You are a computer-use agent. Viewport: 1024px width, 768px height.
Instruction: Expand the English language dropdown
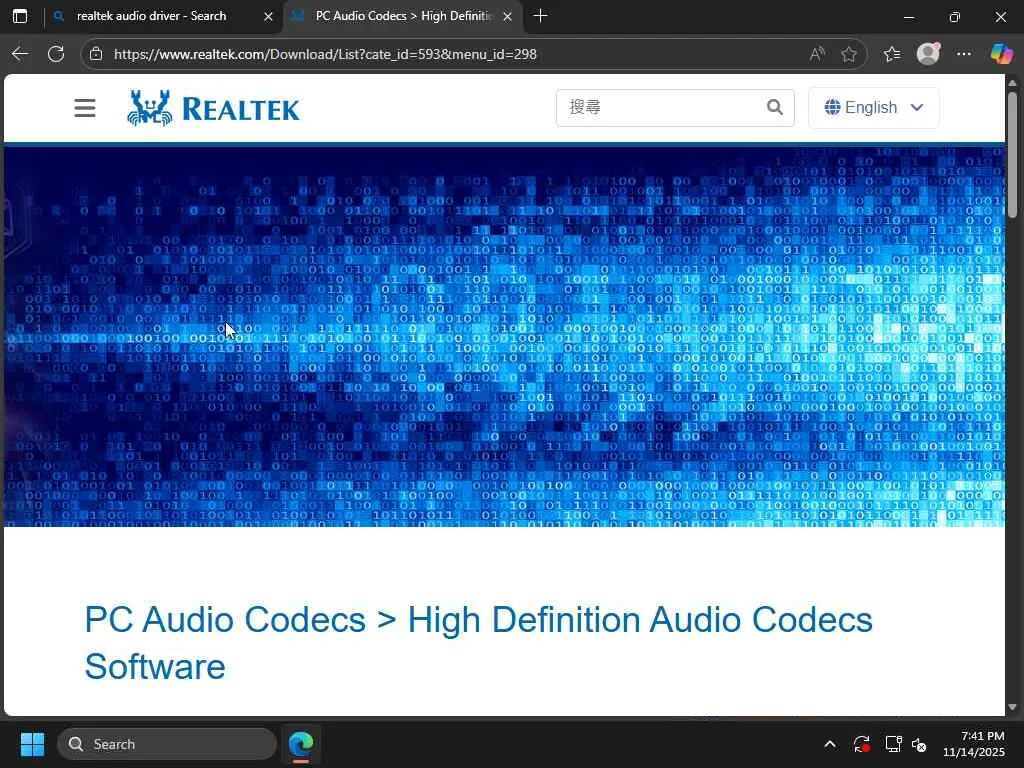click(x=874, y=107)
